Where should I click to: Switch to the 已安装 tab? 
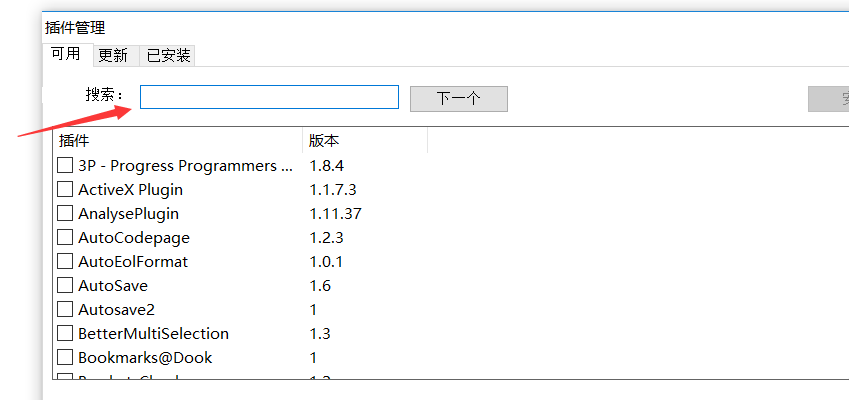pos(167,55)
